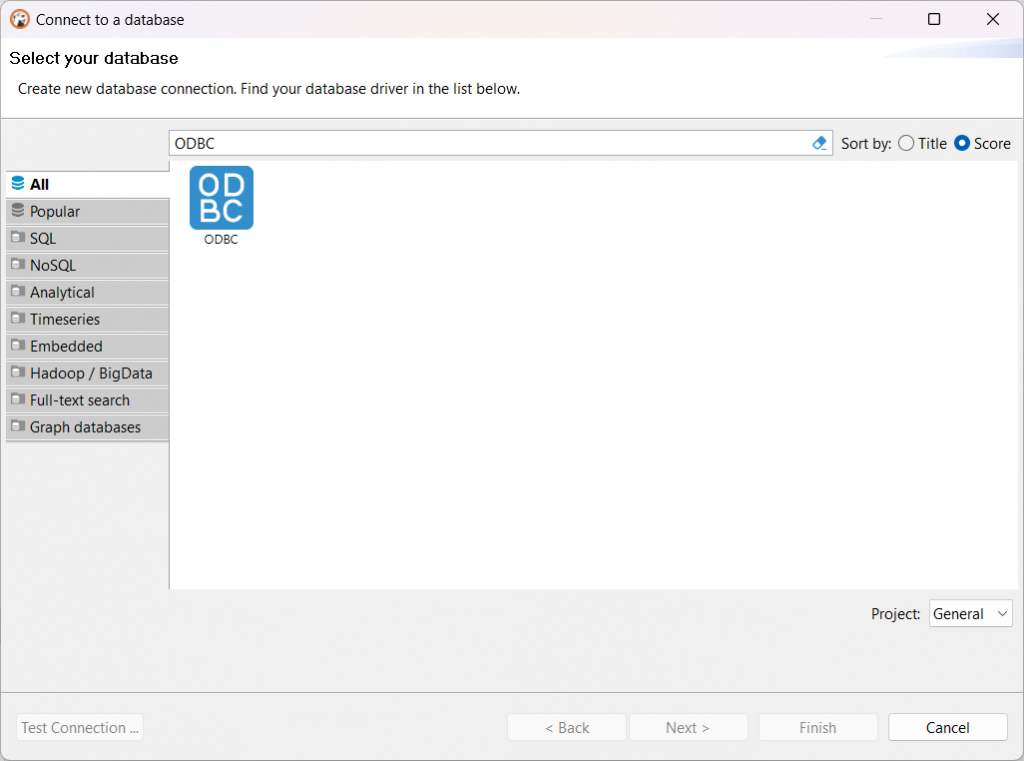
Task: Open the Hadoop / BigData category
Action: (88, 373)
